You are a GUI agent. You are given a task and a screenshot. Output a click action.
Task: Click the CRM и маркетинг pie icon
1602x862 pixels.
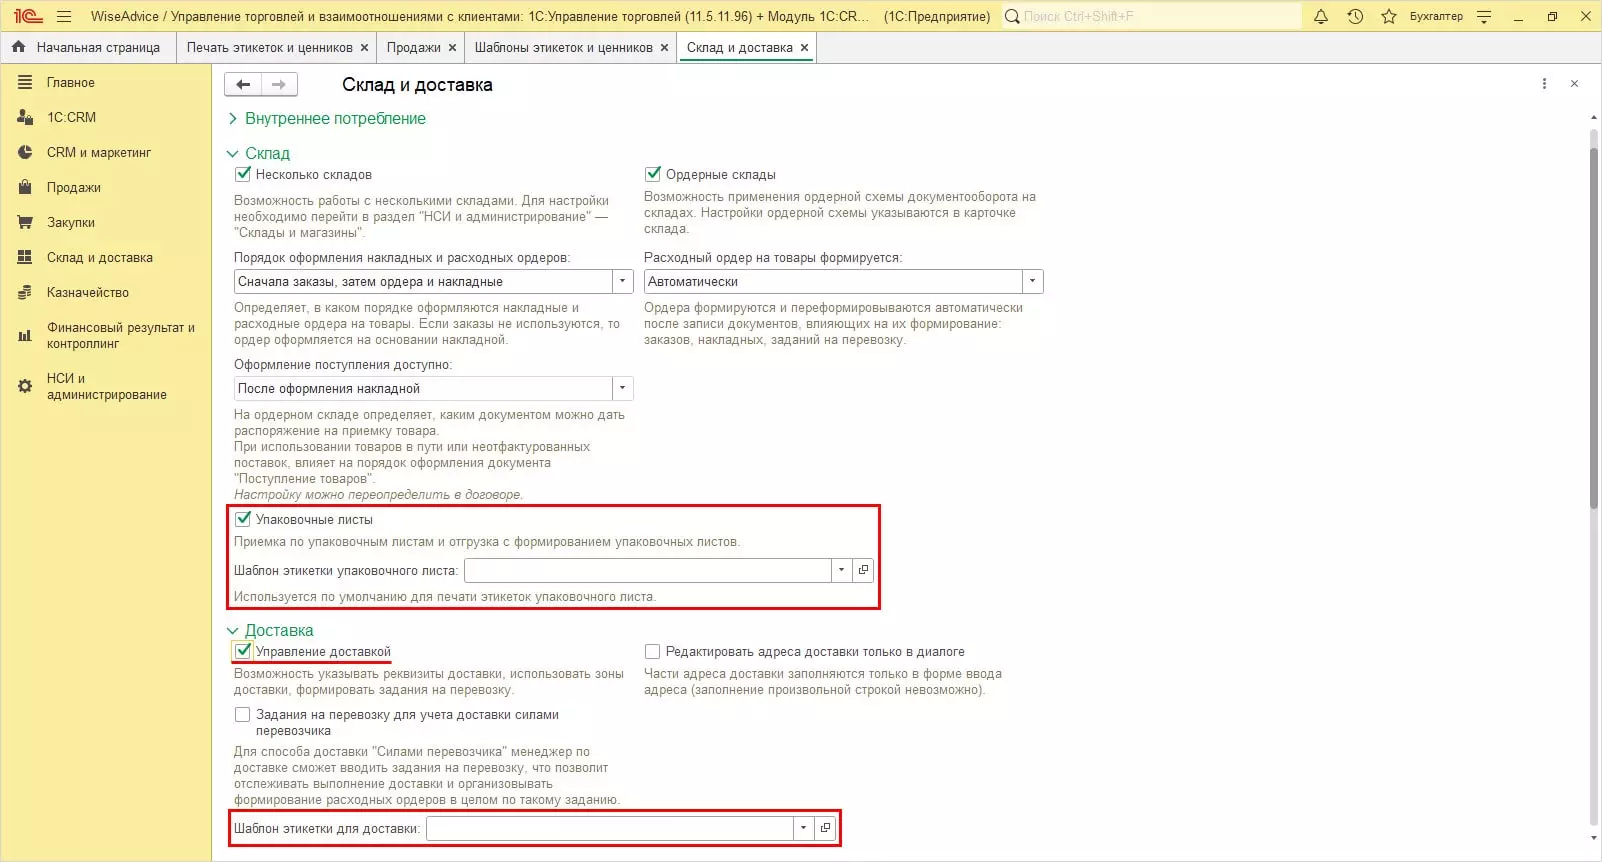(x=25, y=152)
